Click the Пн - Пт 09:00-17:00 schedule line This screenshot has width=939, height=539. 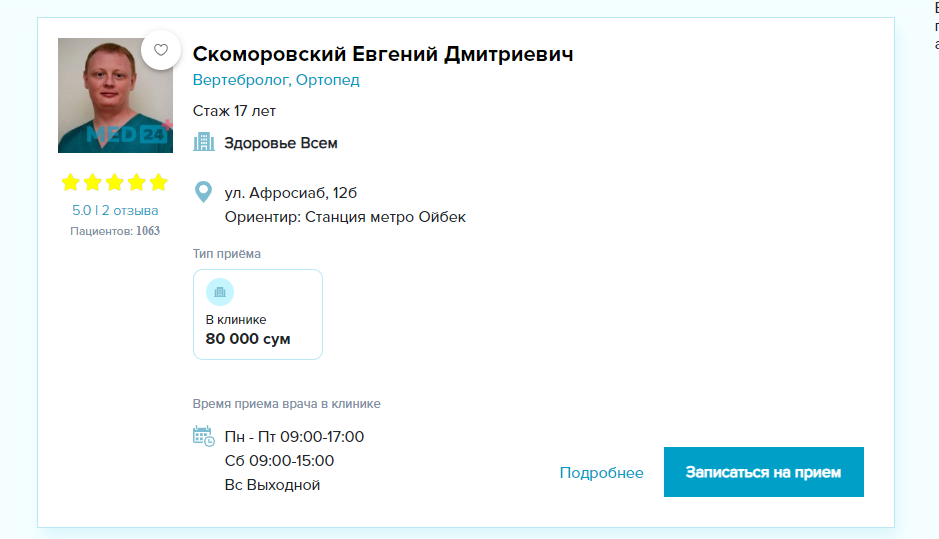click(294, 437)
